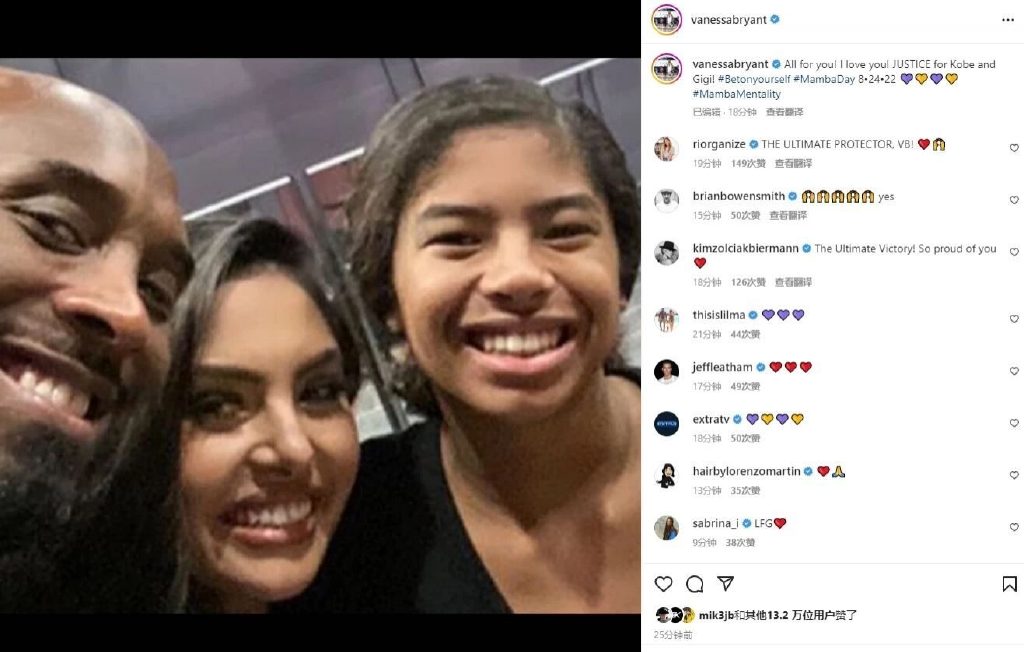Screen dimensions: 1024x652
Task: View translation of riorganize's comment
Action: [793, 163]
